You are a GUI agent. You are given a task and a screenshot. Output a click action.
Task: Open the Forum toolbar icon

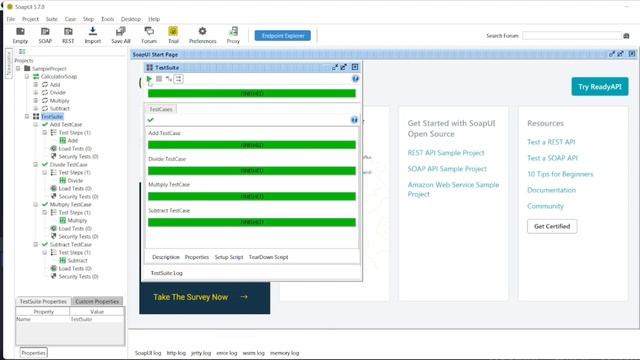[x=149, y=35]
